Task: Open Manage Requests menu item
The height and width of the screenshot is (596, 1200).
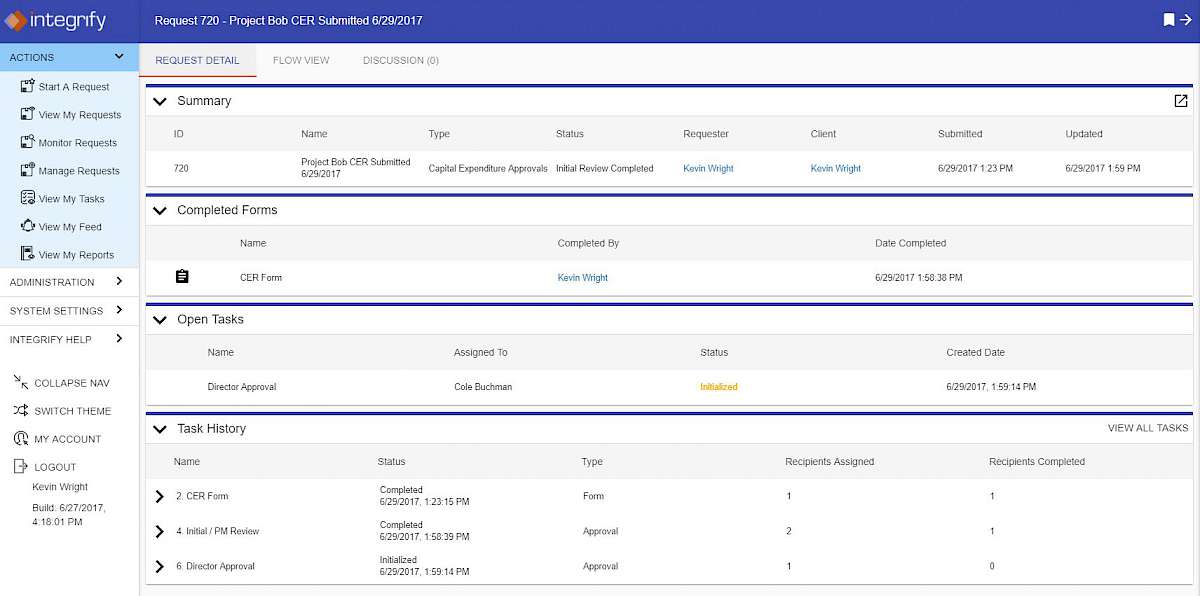Action: click(79, 171)
